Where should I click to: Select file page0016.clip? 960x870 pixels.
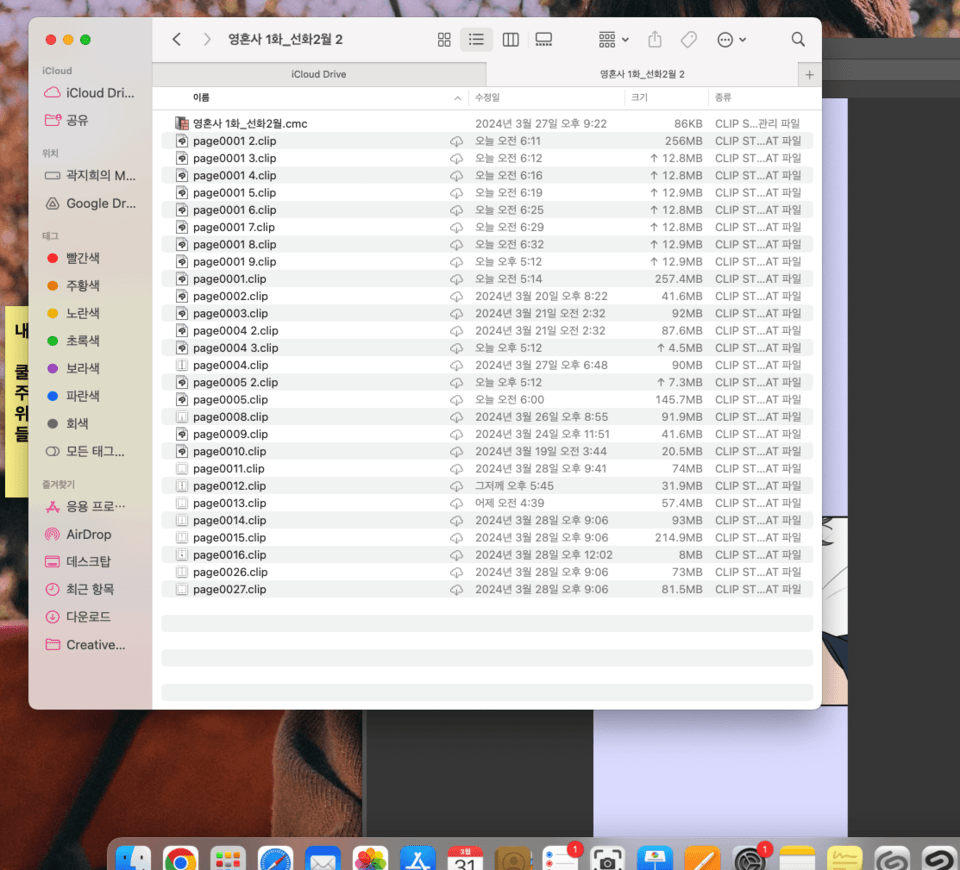point(487,555)
